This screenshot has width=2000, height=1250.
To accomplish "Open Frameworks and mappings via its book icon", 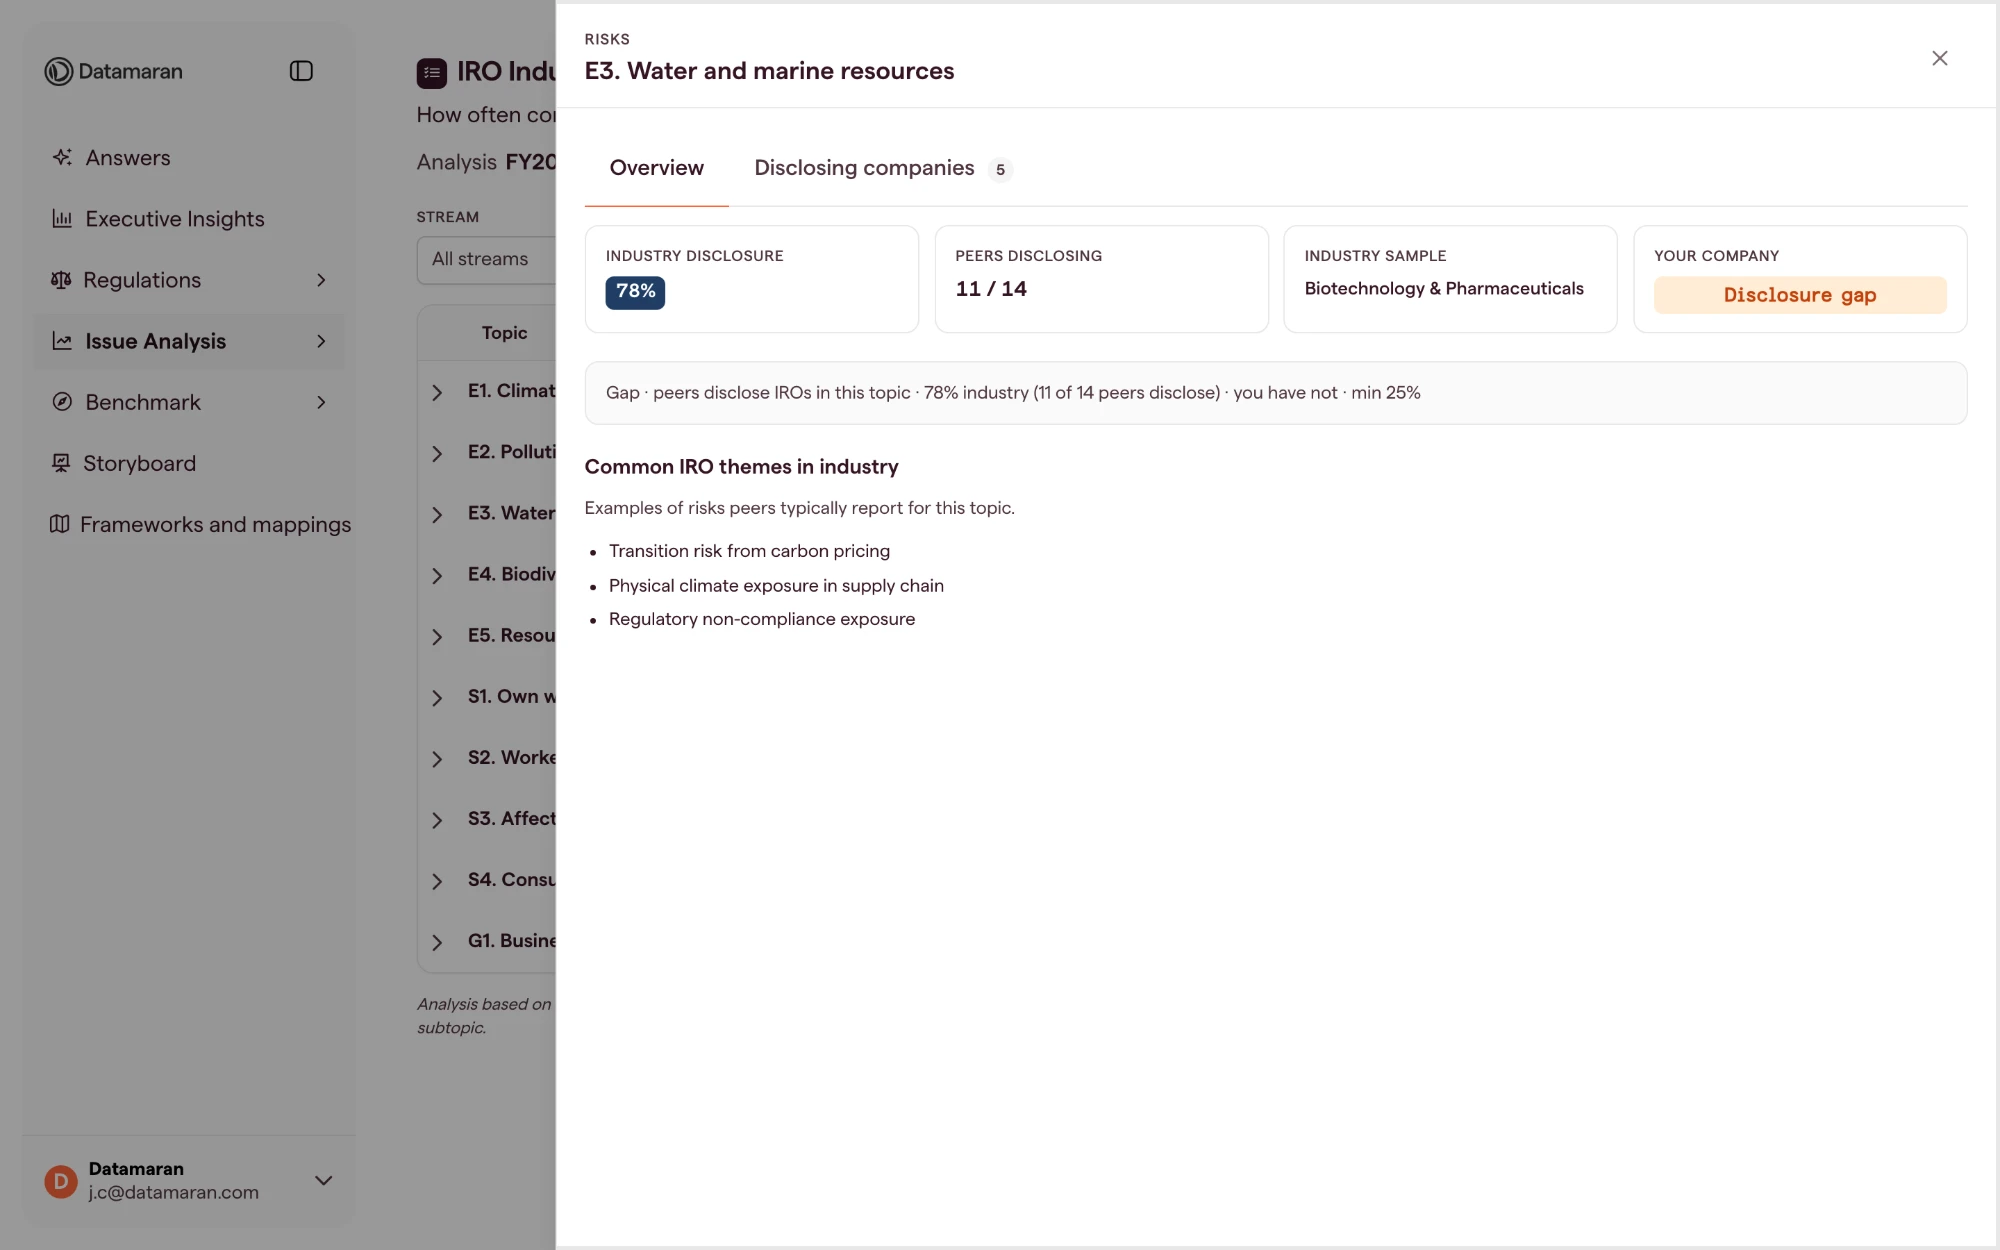I will click(60, 524).
